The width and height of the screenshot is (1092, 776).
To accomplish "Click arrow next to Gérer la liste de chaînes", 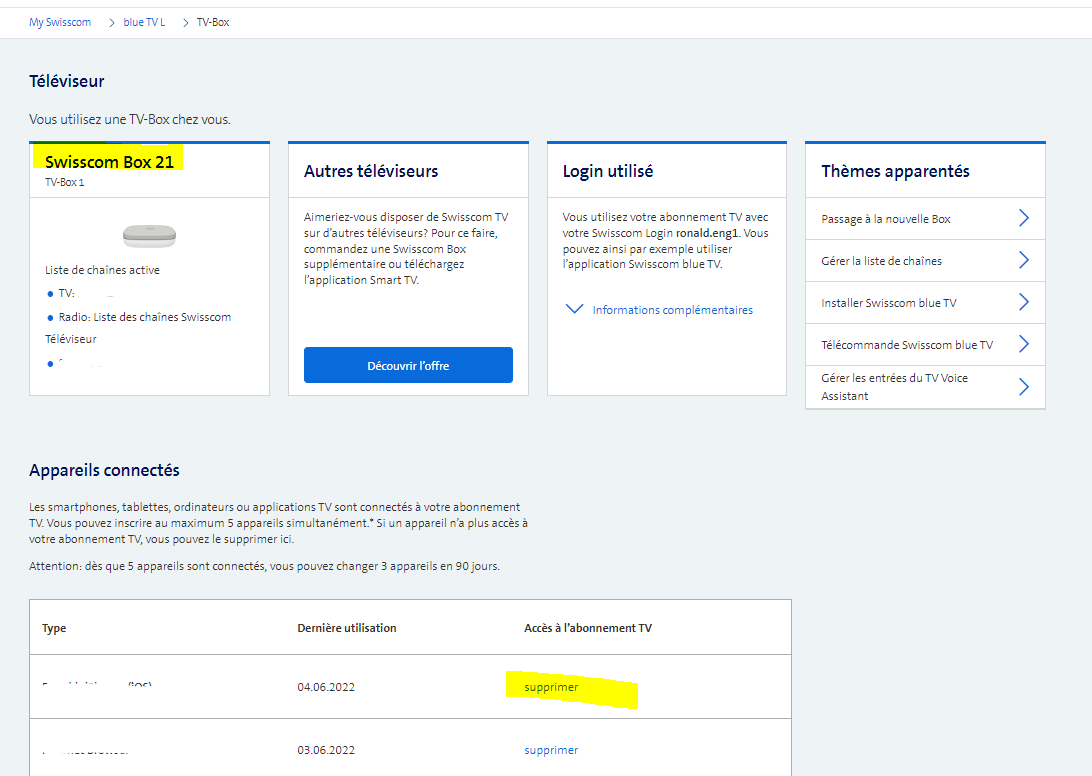I will click(1023, 260).
